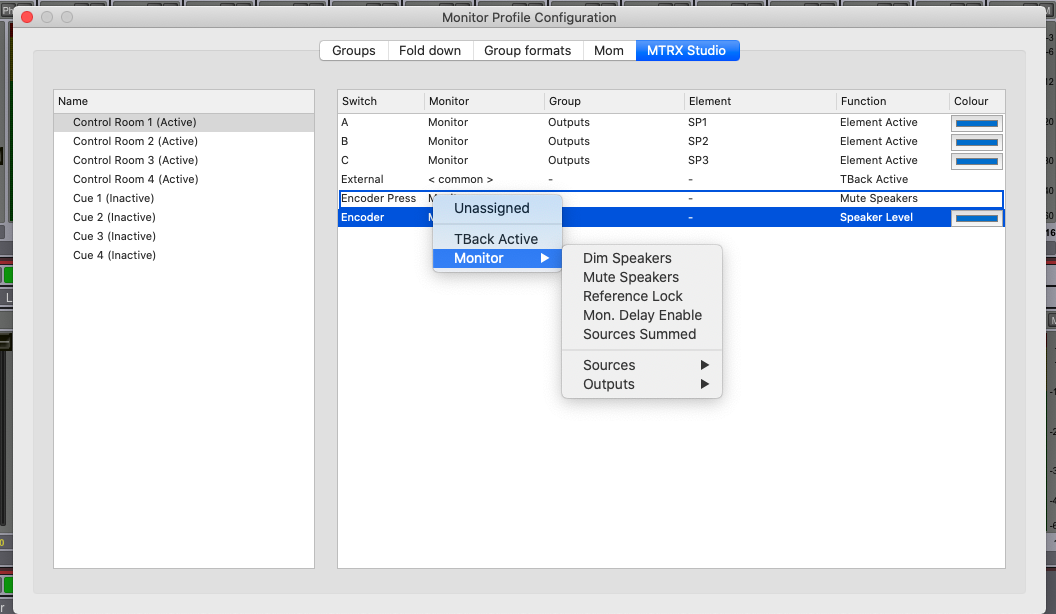Choose Unassigned in the context menu

coord(497,208)
